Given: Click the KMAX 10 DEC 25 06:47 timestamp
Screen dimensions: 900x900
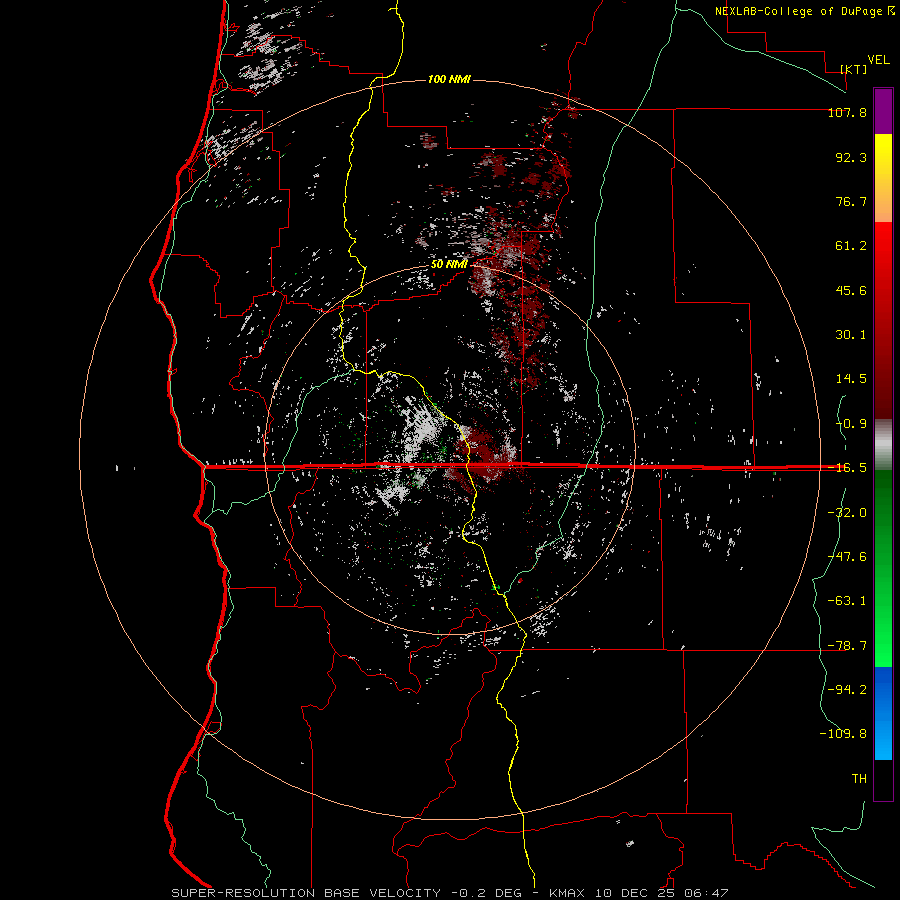Looking at the screenshot, I should pyautogui.click(x=639, y=893).
